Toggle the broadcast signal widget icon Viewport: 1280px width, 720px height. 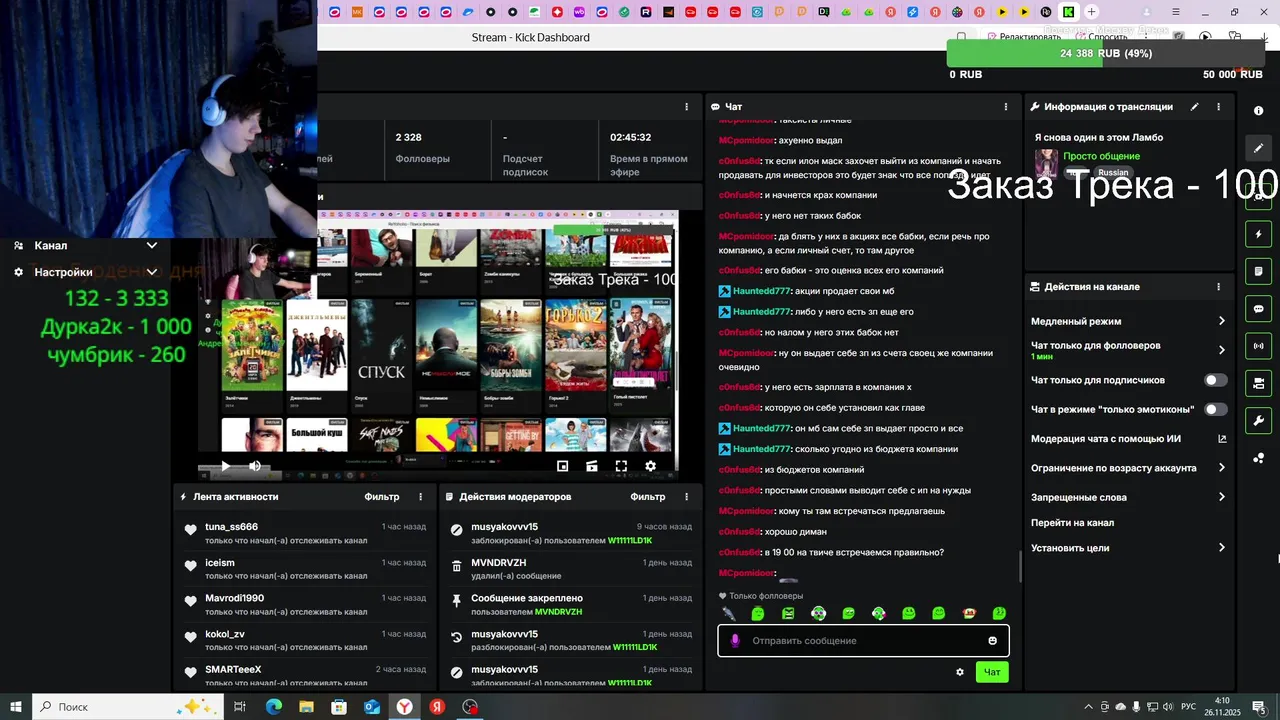coord(1258,346)
